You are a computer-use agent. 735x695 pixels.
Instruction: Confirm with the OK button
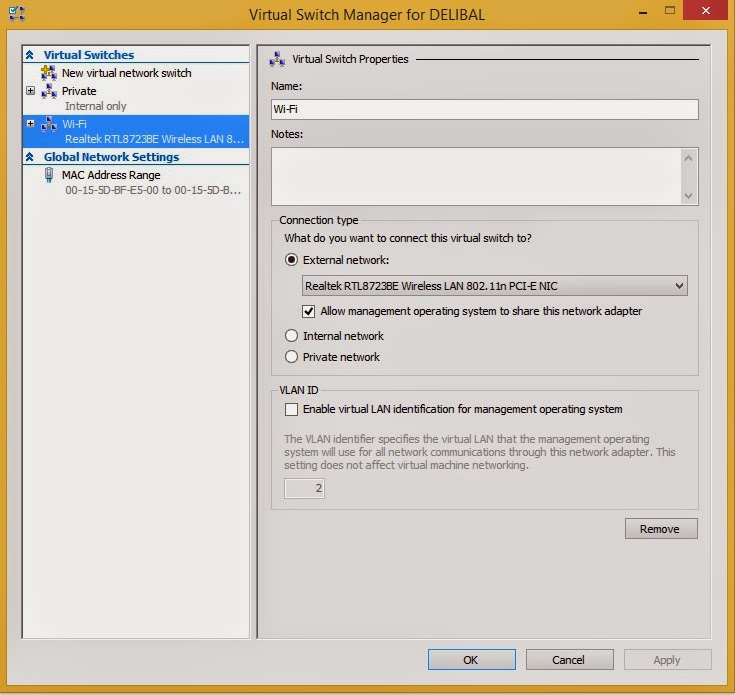pyautogui.click(x=471, y=659)
